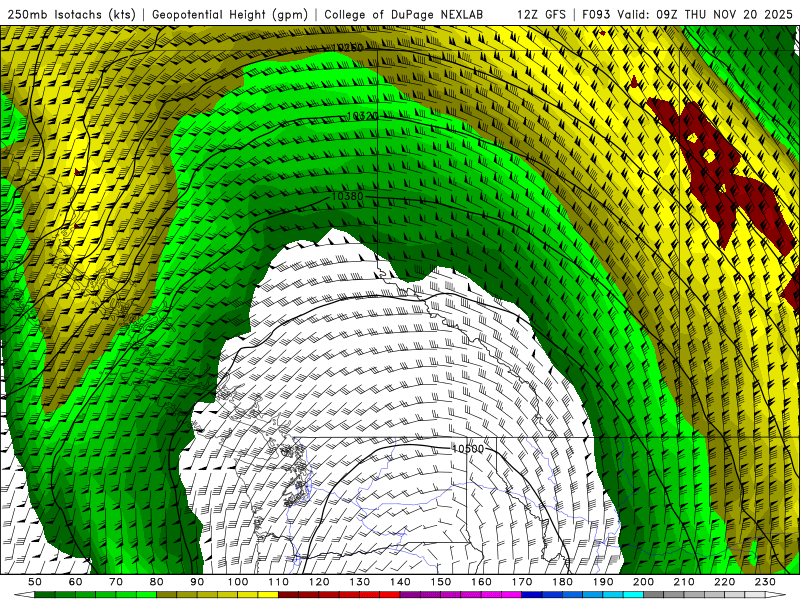Click the 190 knot legend value
This screenshot has height=600, width=800.
pyautogui.click(x=603, y=582)
